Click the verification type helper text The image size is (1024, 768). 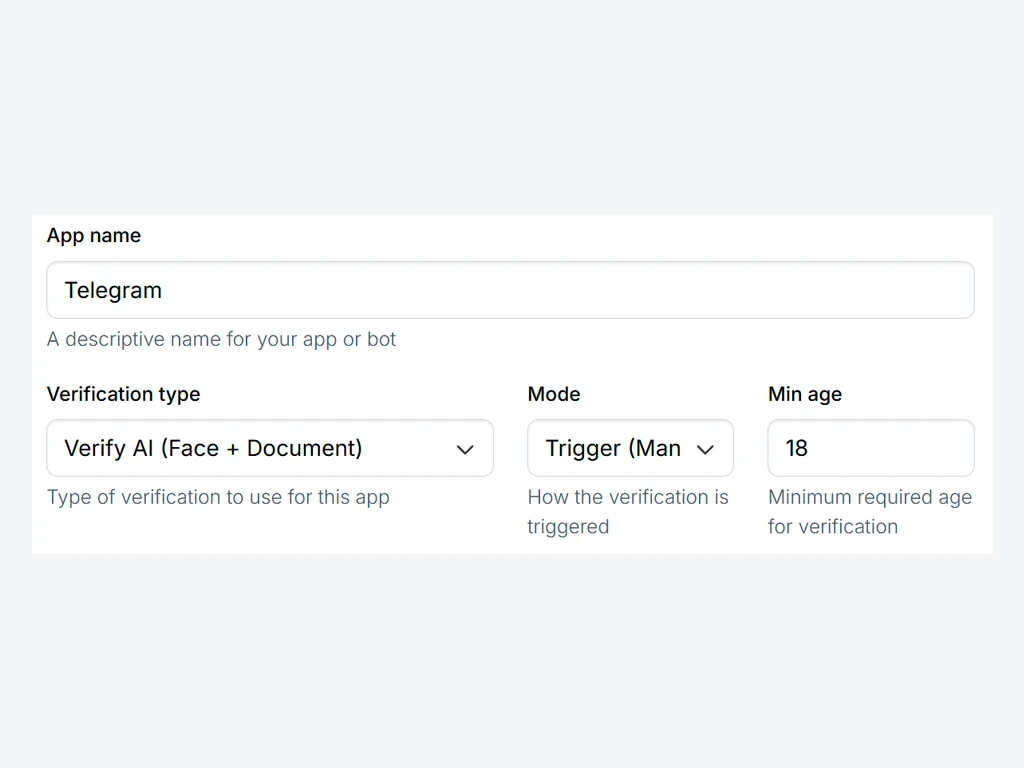[219, 497]
